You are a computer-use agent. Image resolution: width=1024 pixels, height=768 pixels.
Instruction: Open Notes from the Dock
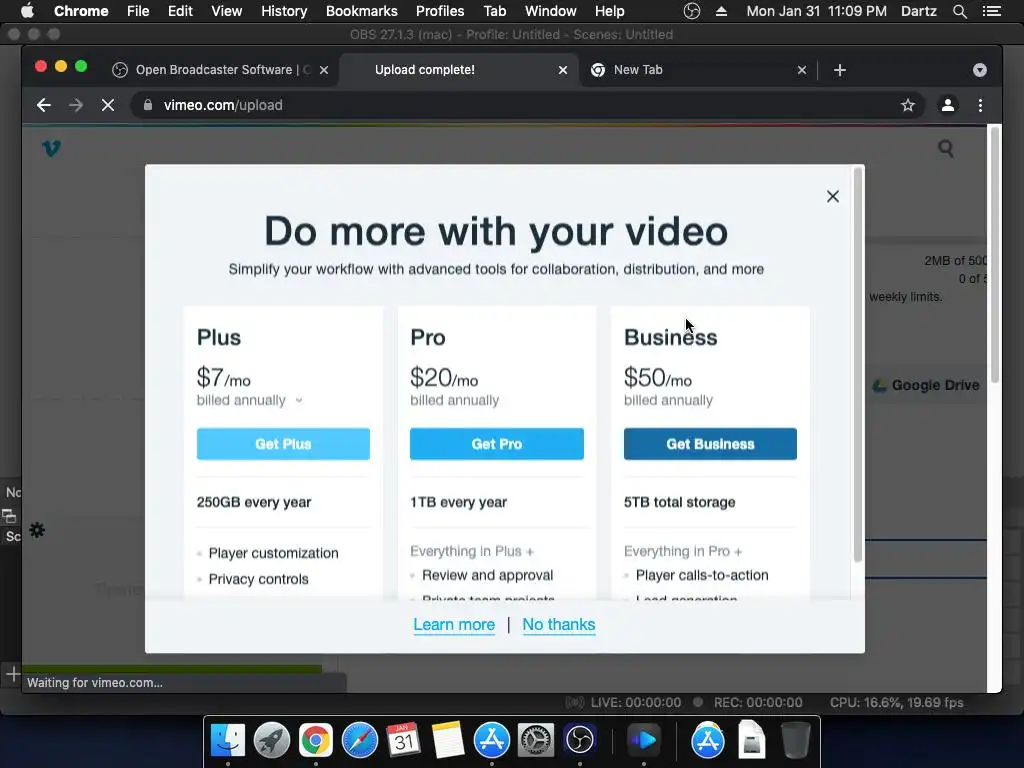[x=448, y=740]
